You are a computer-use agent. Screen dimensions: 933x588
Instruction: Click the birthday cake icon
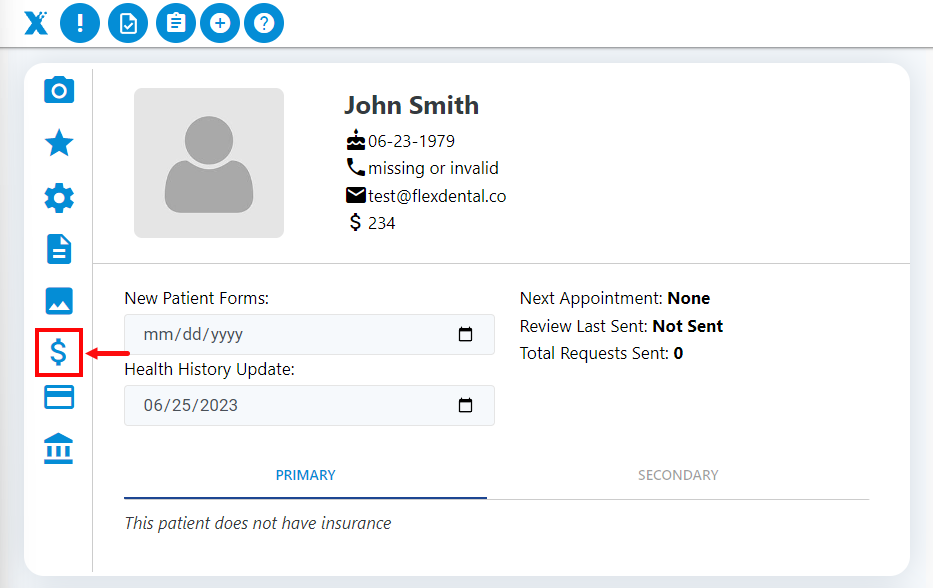(356, 140)
